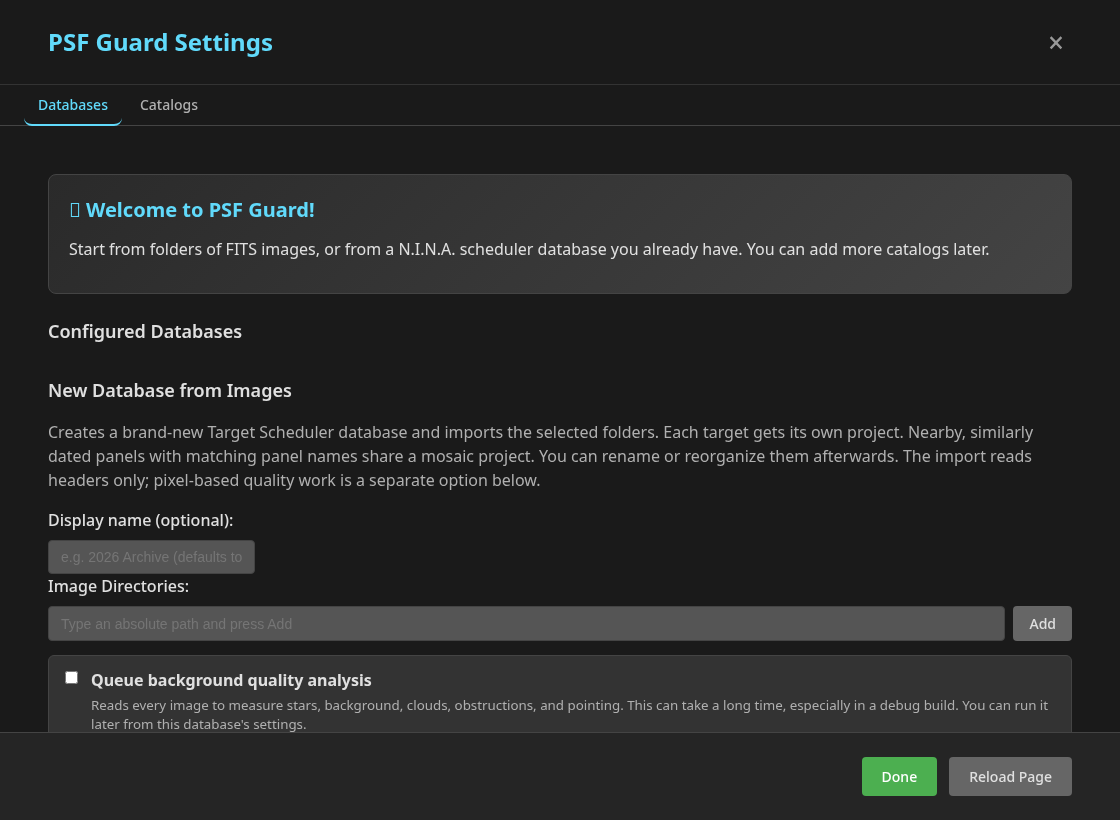Click the emoji icon before Welcome heading
The height and width of the screenshot is (820, 1120).
75,210
